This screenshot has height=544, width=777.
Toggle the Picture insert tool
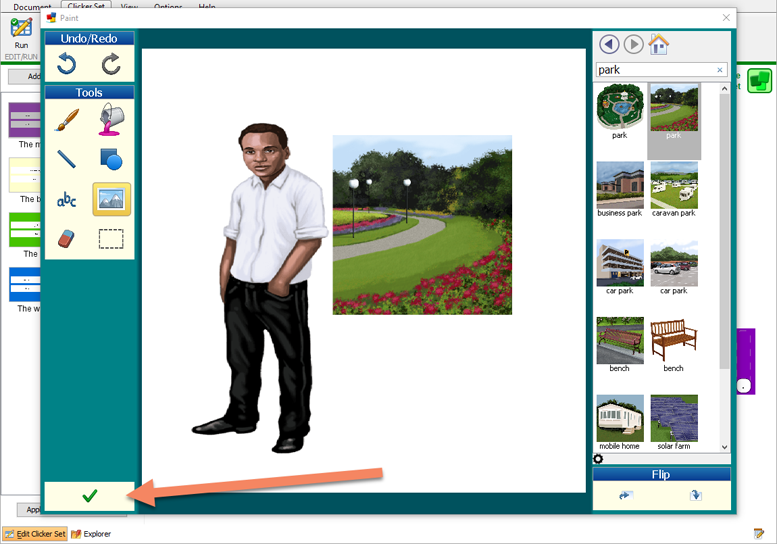coord(111,199)
